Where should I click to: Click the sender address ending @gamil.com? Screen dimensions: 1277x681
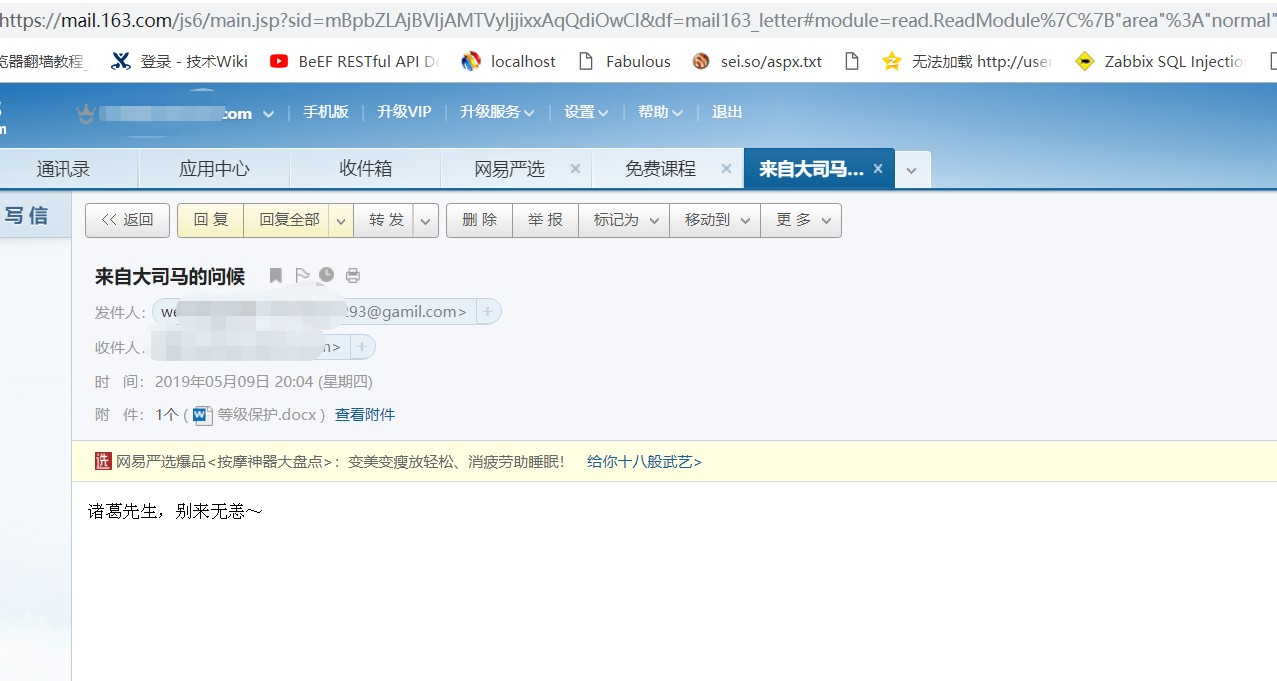click(x=314, y=312)
